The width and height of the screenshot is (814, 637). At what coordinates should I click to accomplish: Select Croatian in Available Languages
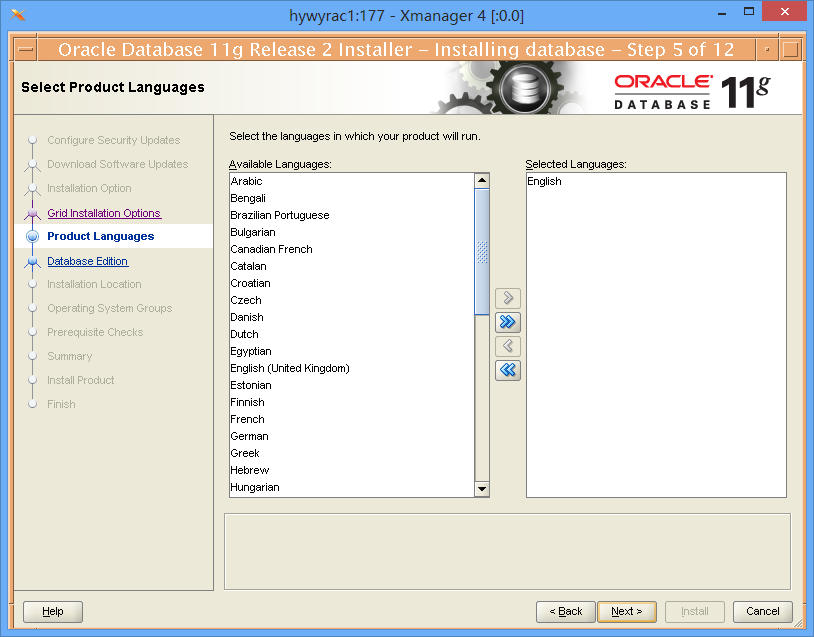click(x=352, y=283)
